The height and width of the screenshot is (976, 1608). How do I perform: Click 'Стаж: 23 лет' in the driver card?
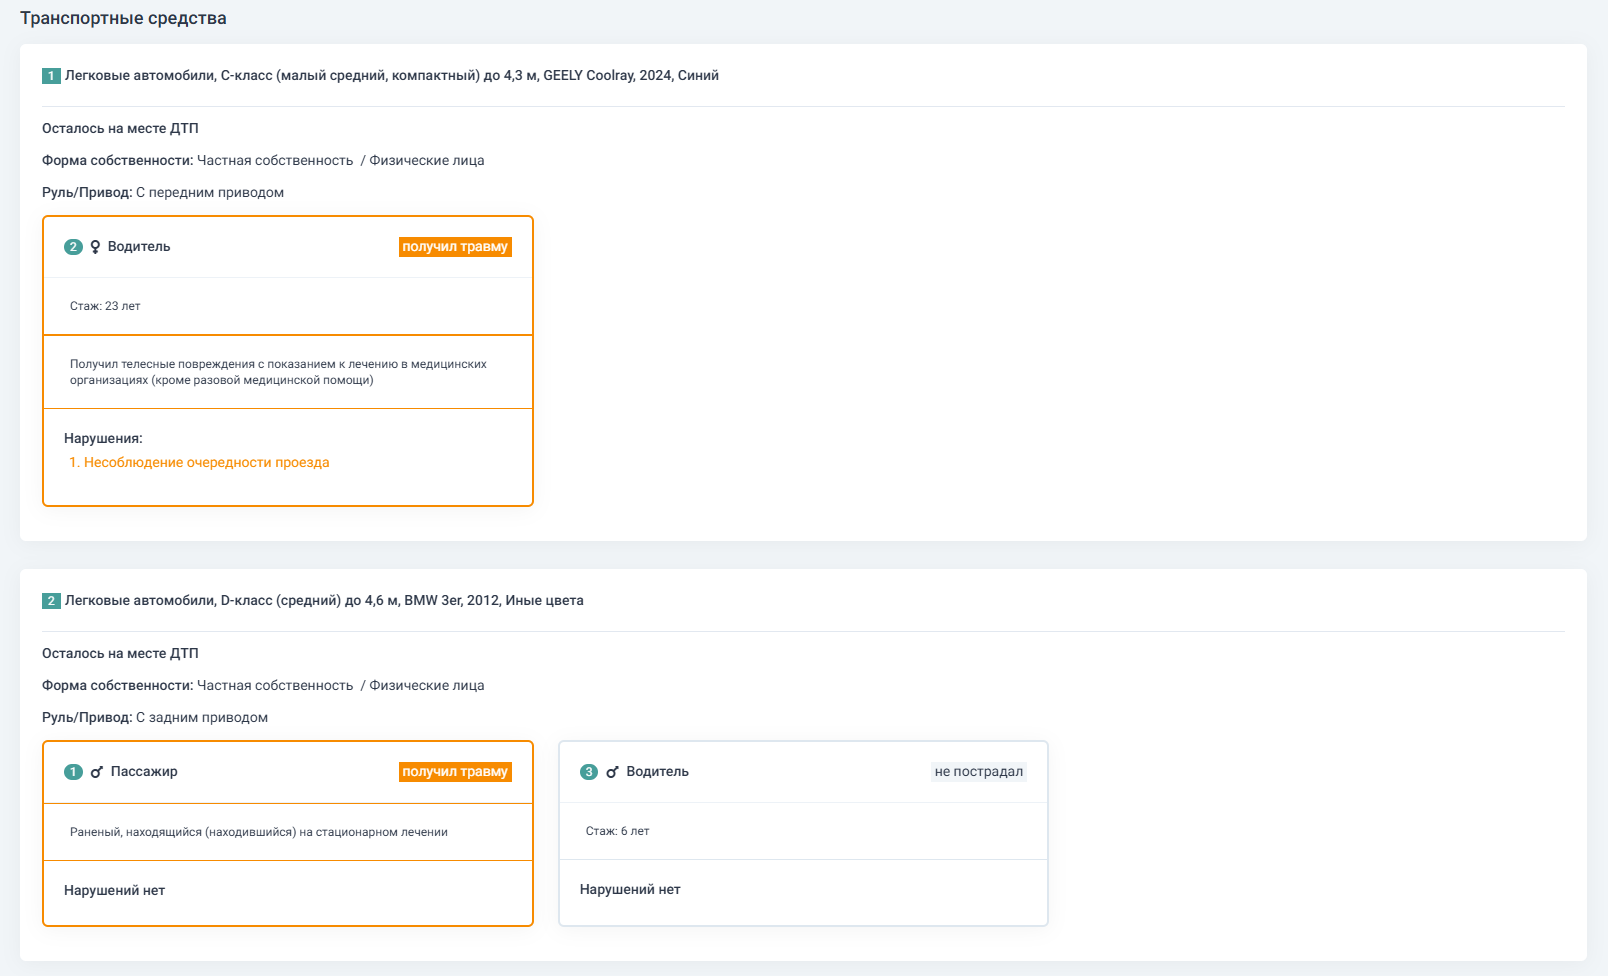(105, 306)
